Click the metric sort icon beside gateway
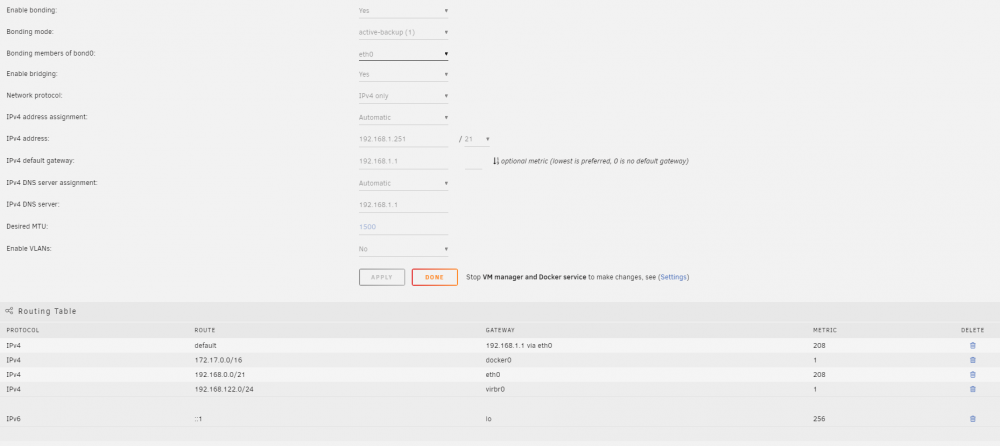This screenshot has height=446, width=1000. tap(496, 161)
